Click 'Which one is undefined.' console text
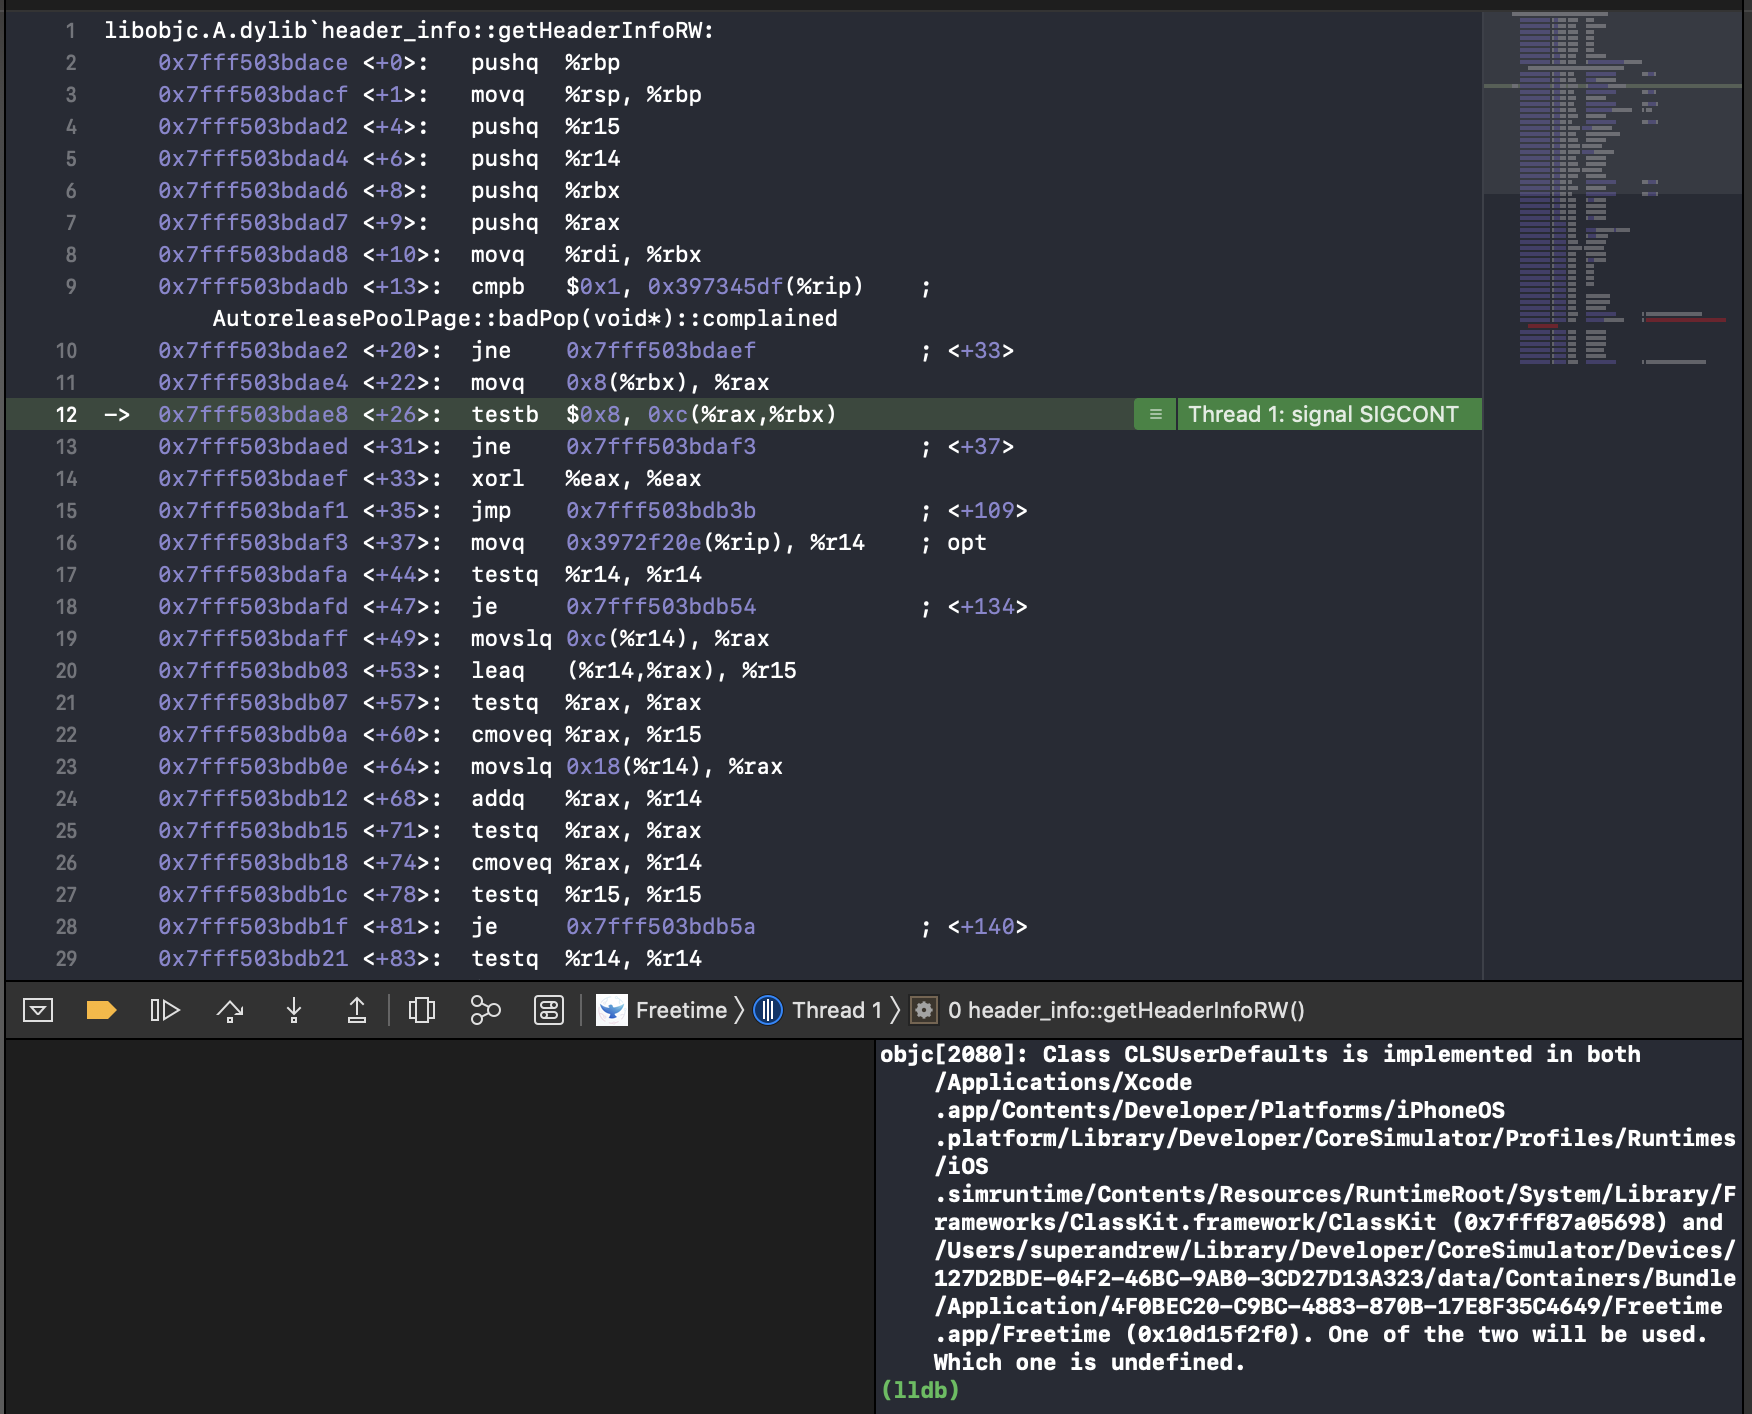The image size is (1752, 1414). click(1089, 1362)
